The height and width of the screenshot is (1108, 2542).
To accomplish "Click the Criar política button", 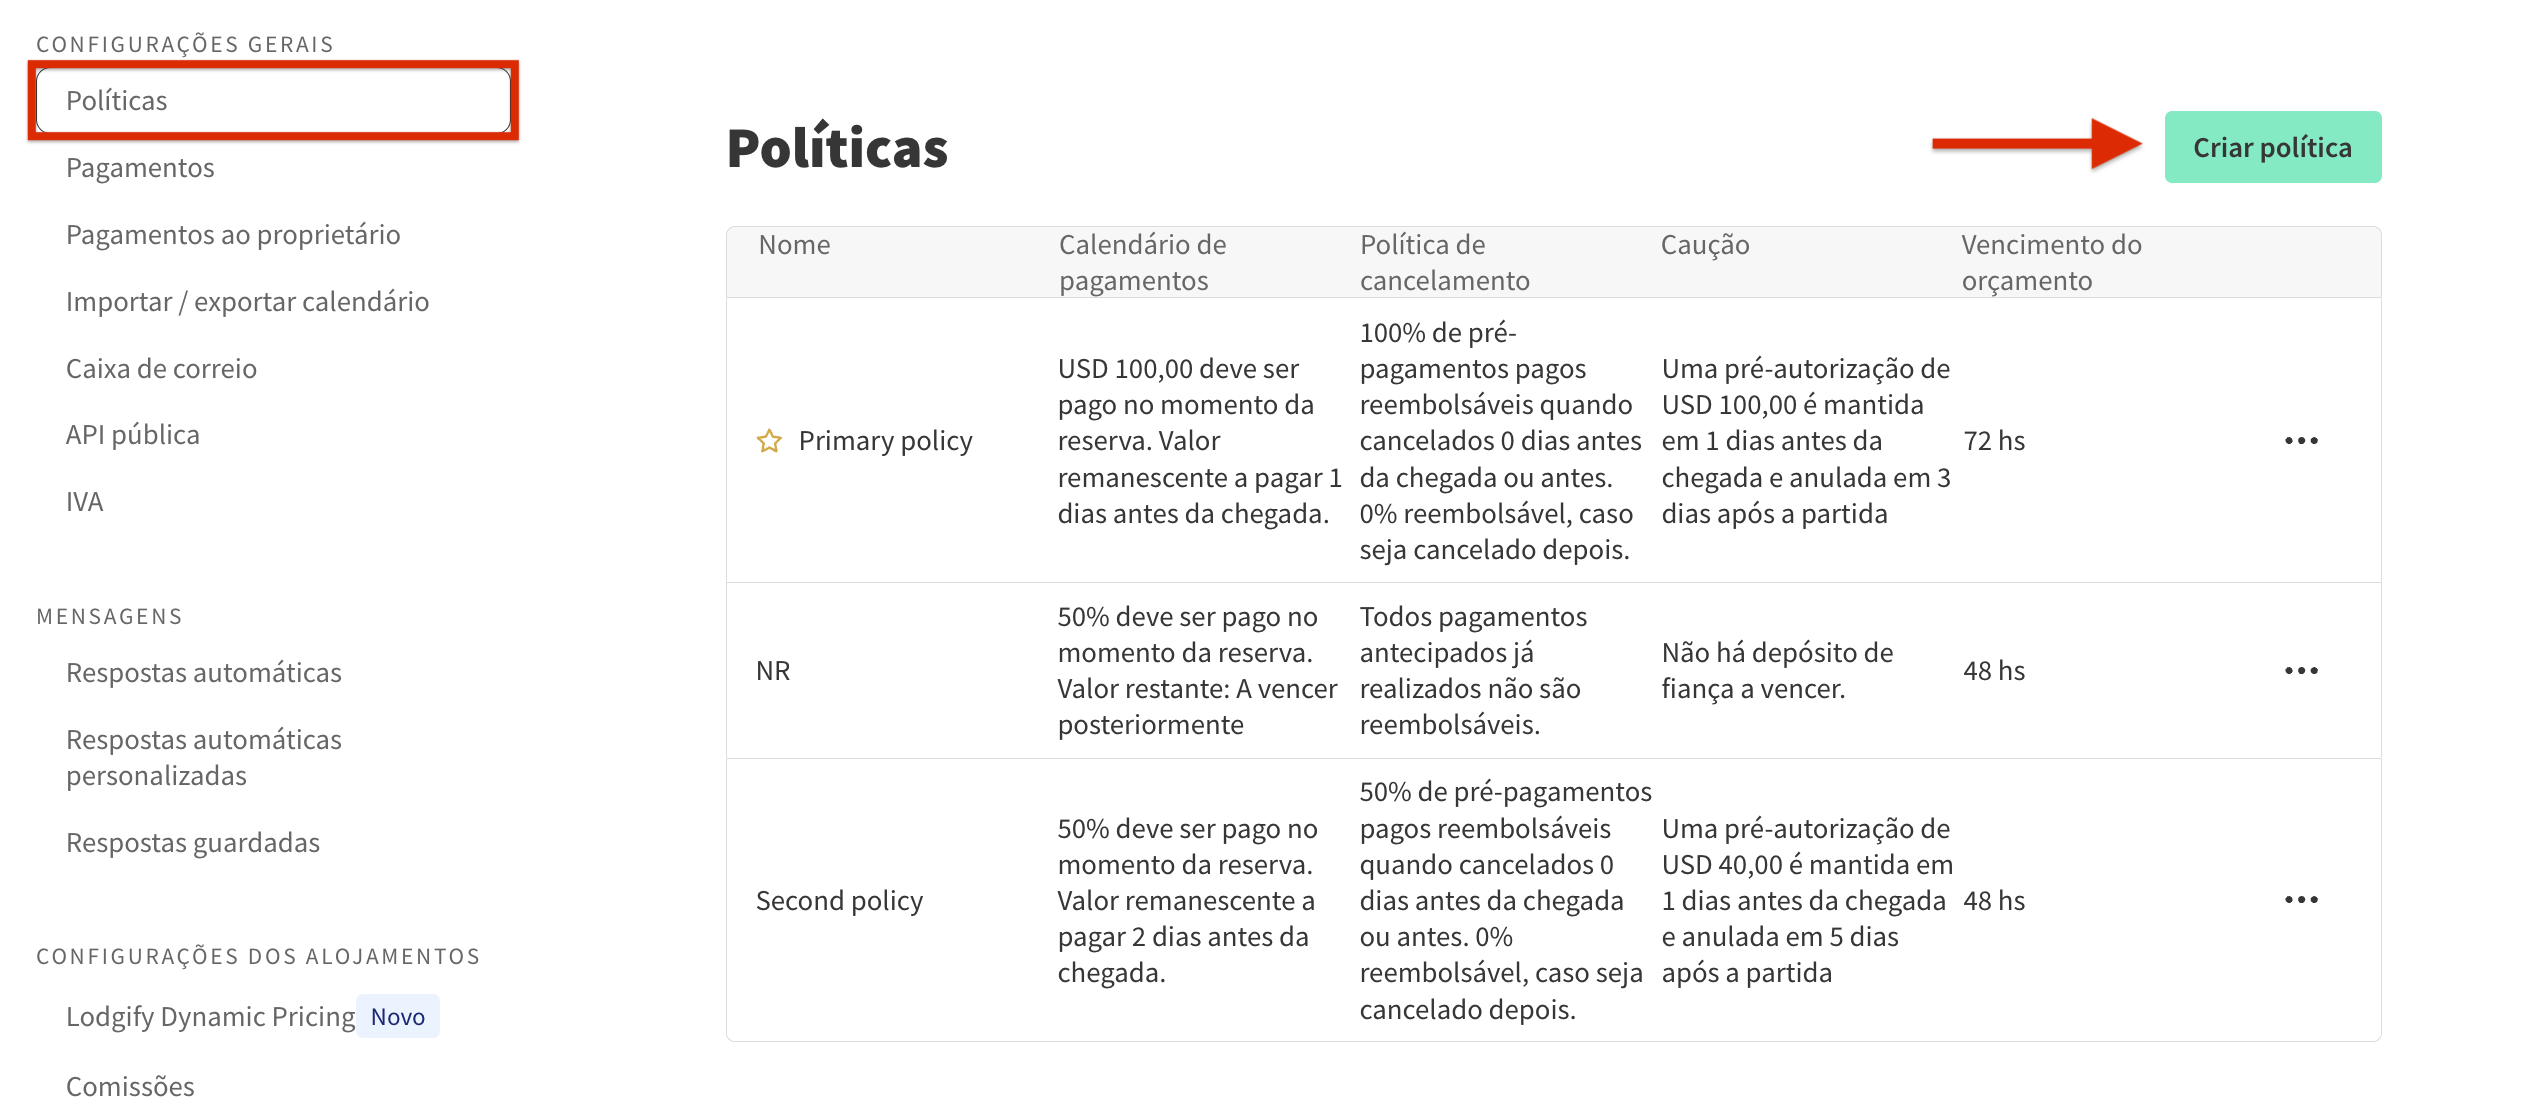I will 2273,146.
